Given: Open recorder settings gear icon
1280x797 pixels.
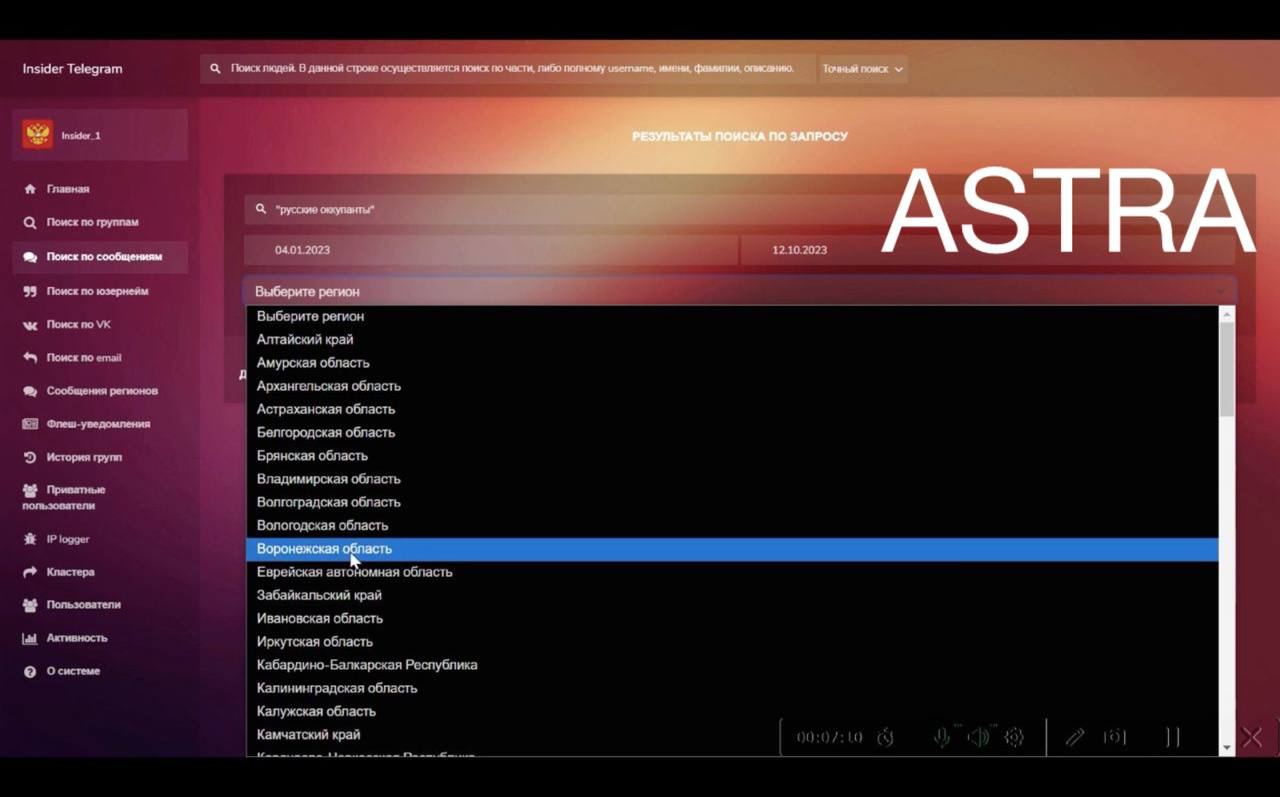Looking at the screenshot, I should pyautogui.click(x=1014, y=737).
